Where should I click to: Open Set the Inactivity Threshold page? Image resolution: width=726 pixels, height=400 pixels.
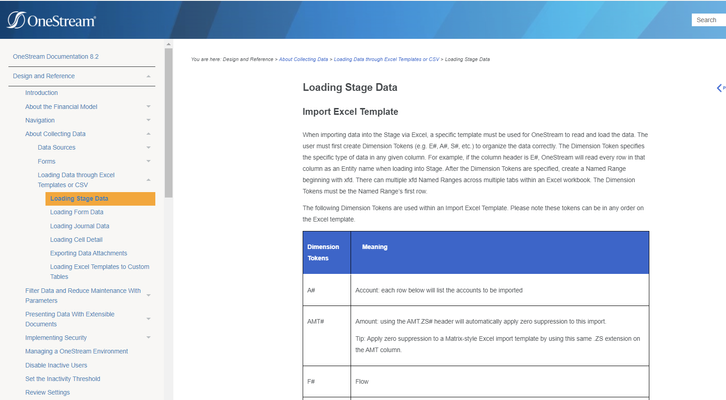click(63, 379)
